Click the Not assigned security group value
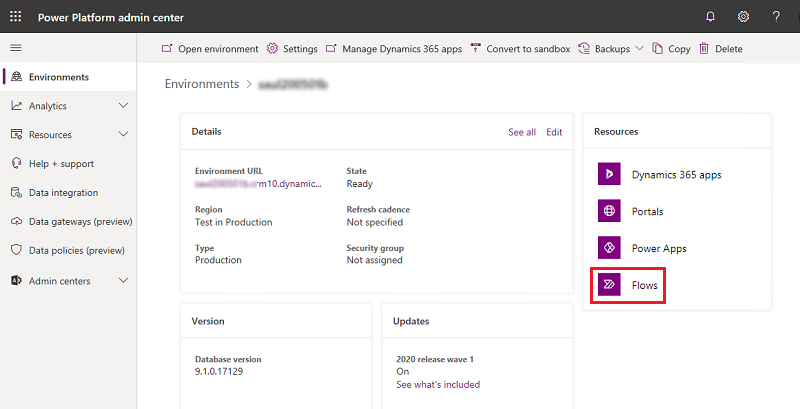 click(x=374, y=260)
